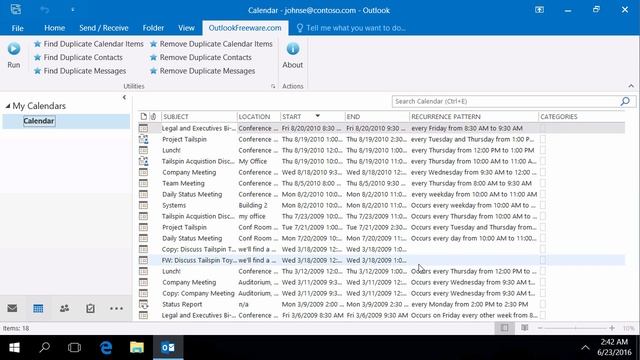
Task: Select the Calendar folder
Action: click(38, 121)
